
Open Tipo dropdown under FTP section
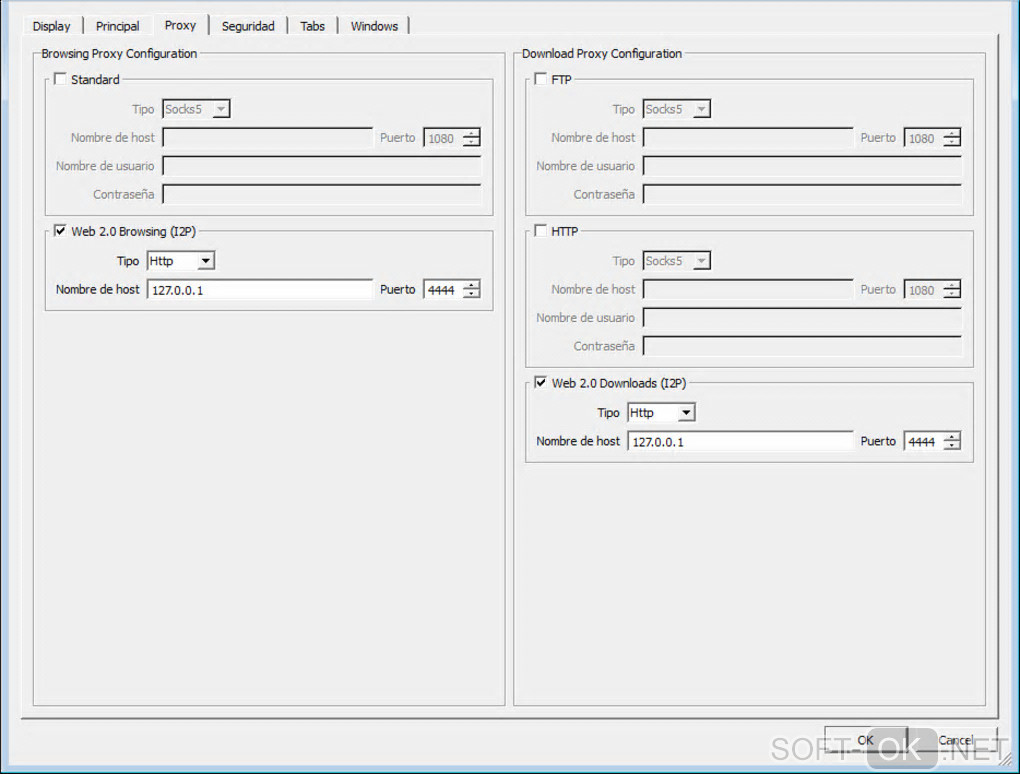(x=677, y=109)
